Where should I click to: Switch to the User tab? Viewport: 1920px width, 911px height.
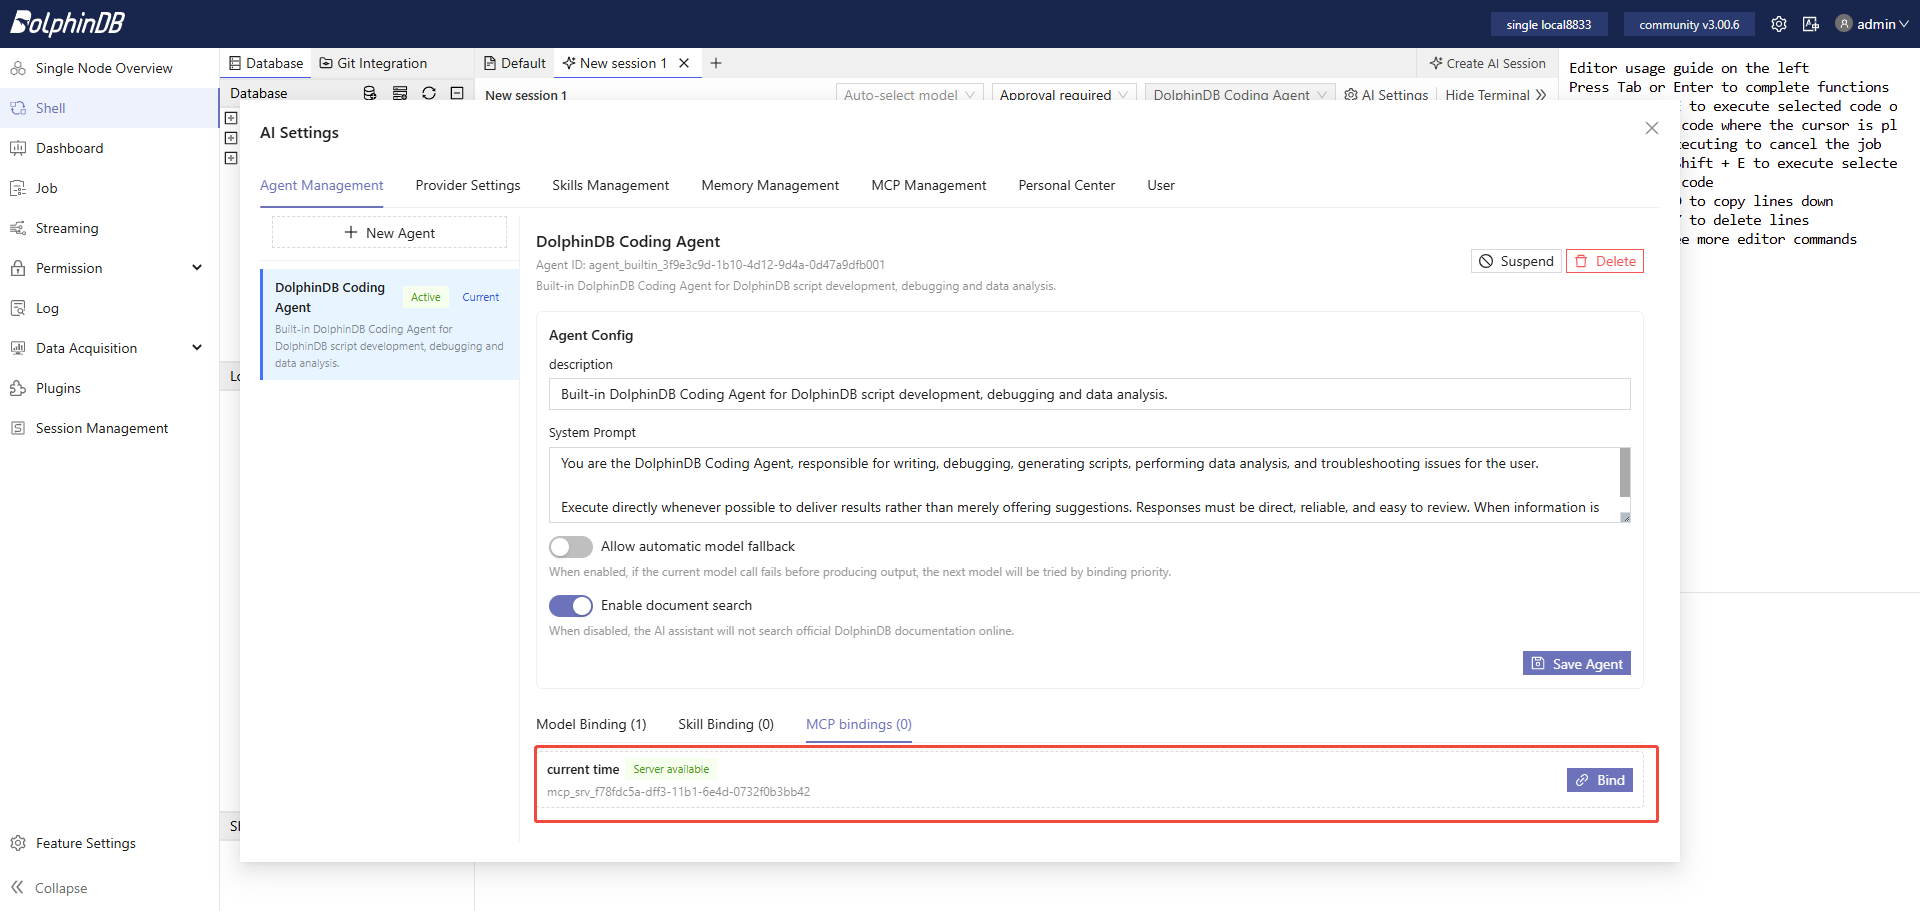pyautogui.click(x=1161, y=186)
